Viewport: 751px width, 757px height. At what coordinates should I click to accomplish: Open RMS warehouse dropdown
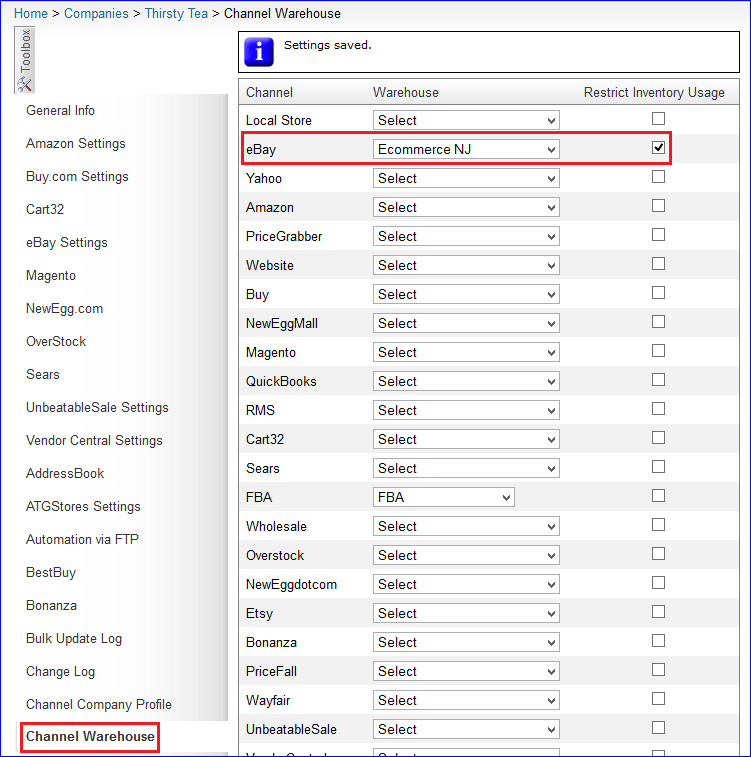(466, 410)
